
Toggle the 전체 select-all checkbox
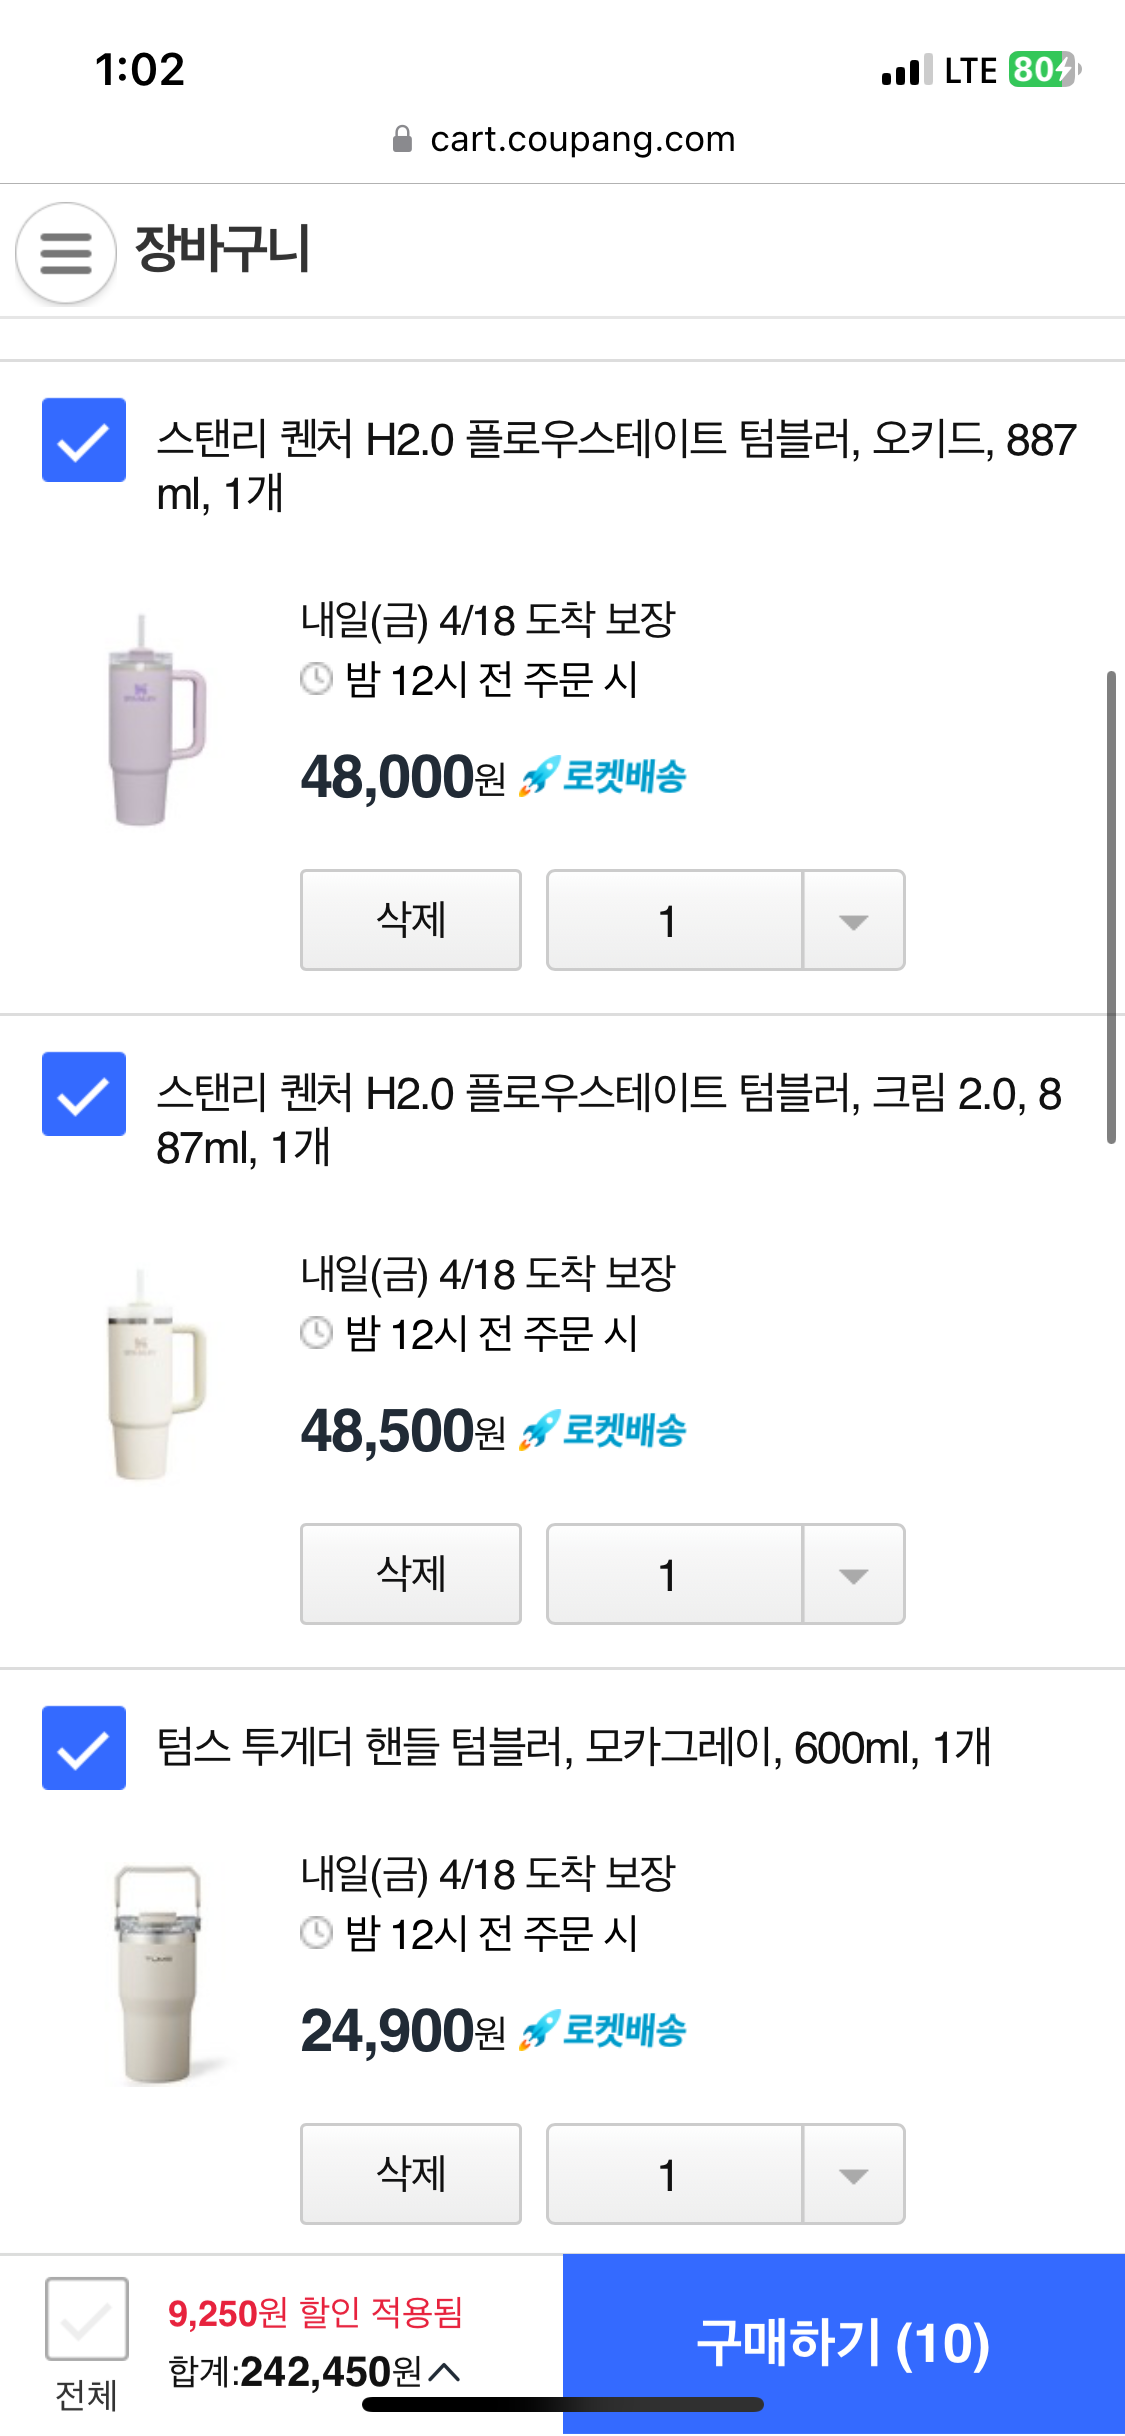tap(86, 2319)
